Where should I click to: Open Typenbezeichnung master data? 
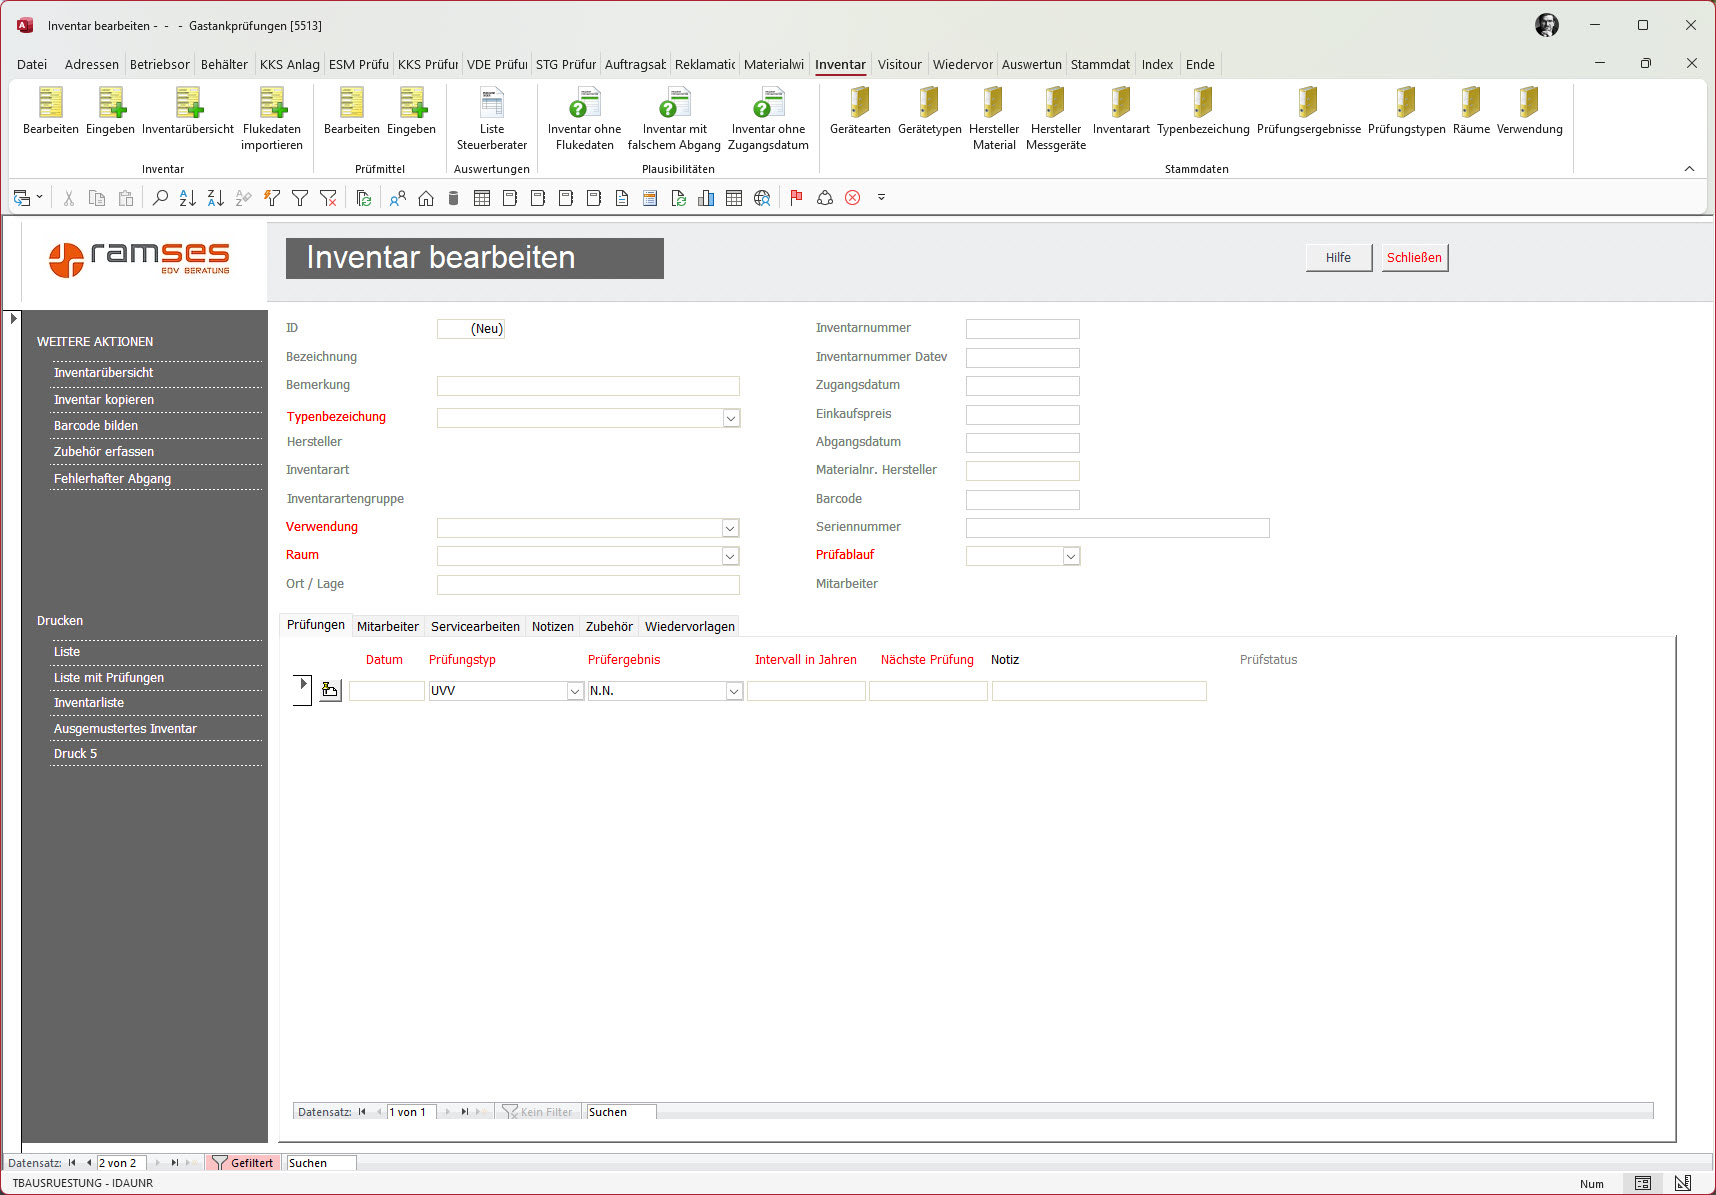(x=1203, y=110)
